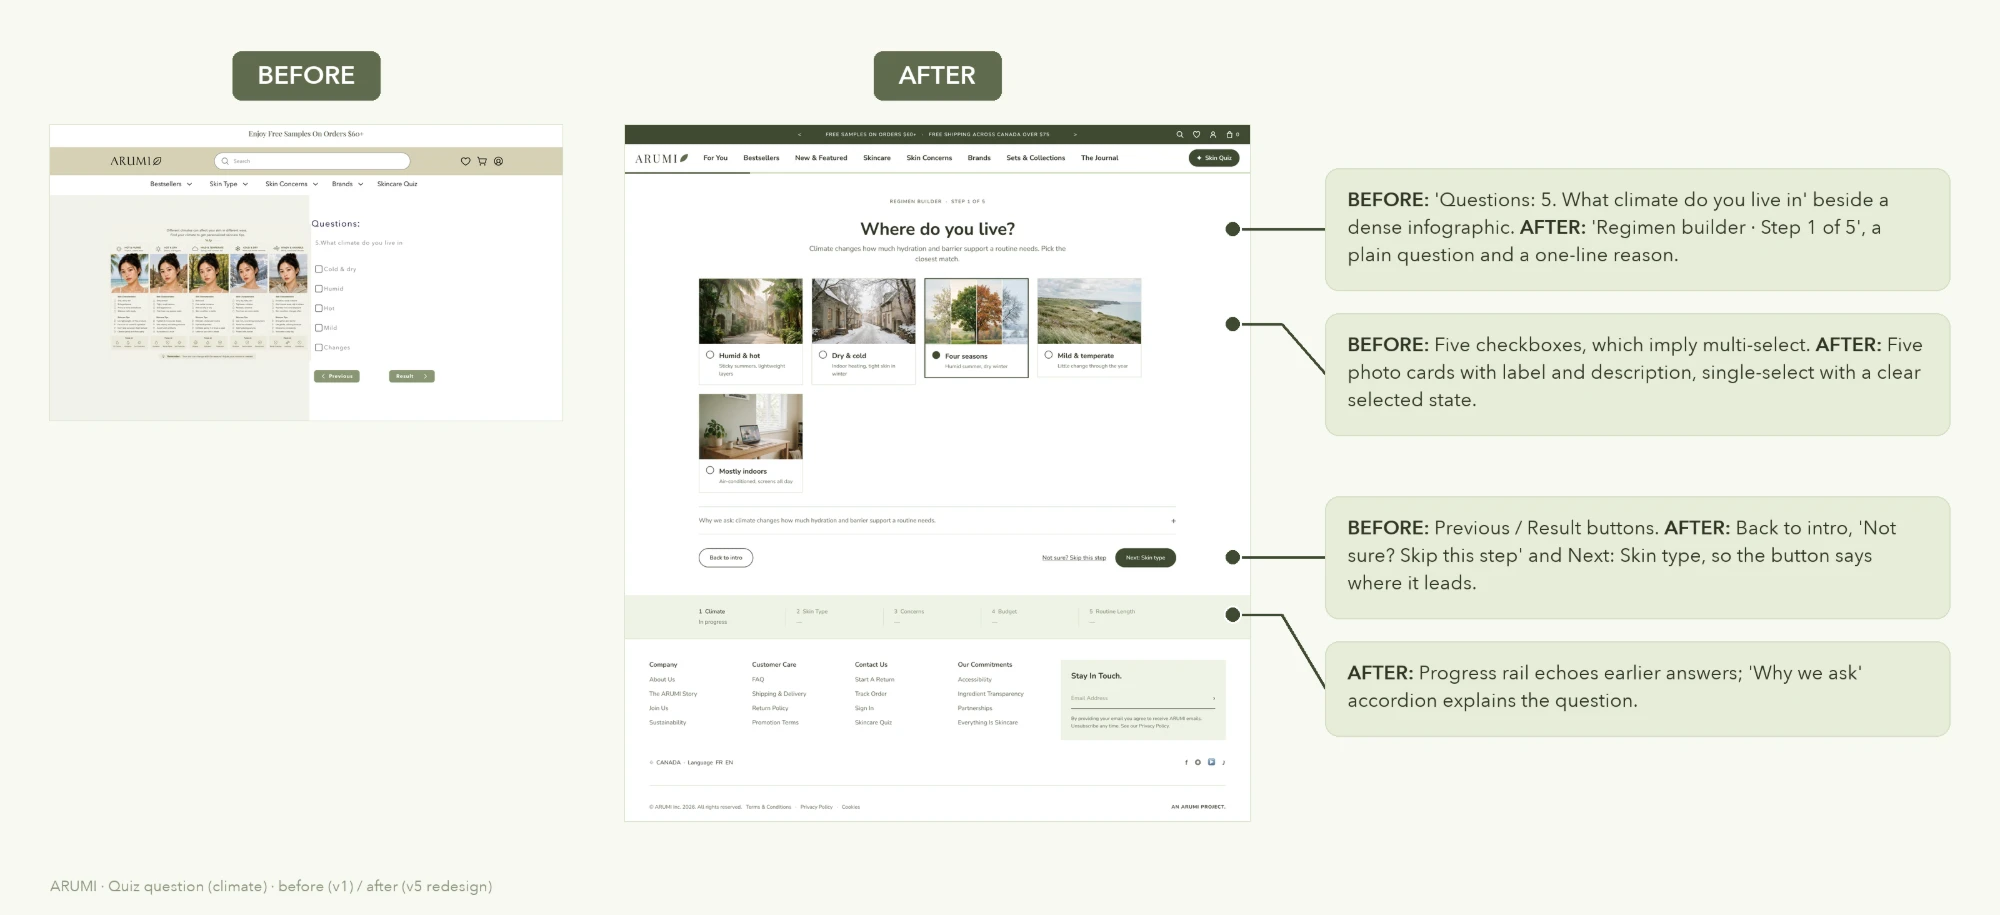Click the wishlist heart in Before header
Image resolution: width=2000 pixels, height=915 pixels.
[465, 161]
